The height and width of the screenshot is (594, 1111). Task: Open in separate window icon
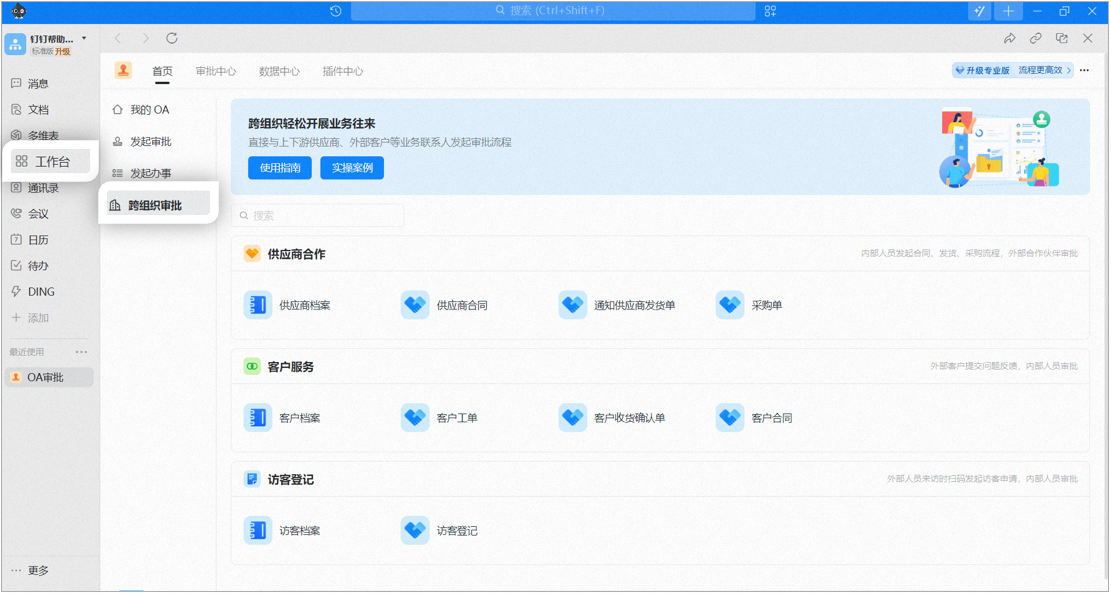(1061, 38)
